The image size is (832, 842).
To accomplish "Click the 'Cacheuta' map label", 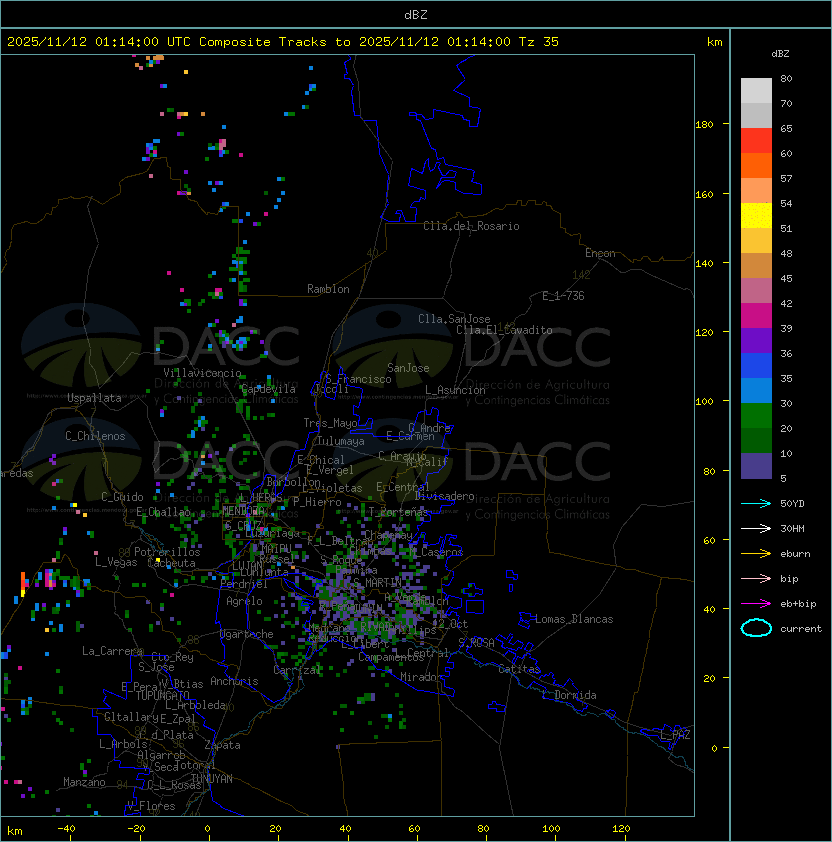I will (x=171, y=563).
